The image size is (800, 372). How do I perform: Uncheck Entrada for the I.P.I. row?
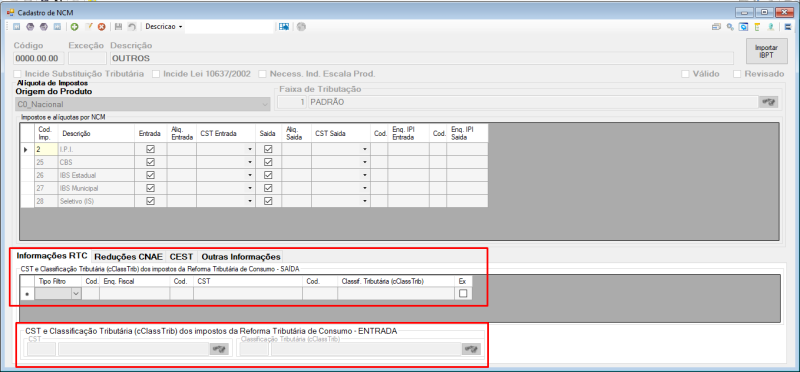coord(151,150)
